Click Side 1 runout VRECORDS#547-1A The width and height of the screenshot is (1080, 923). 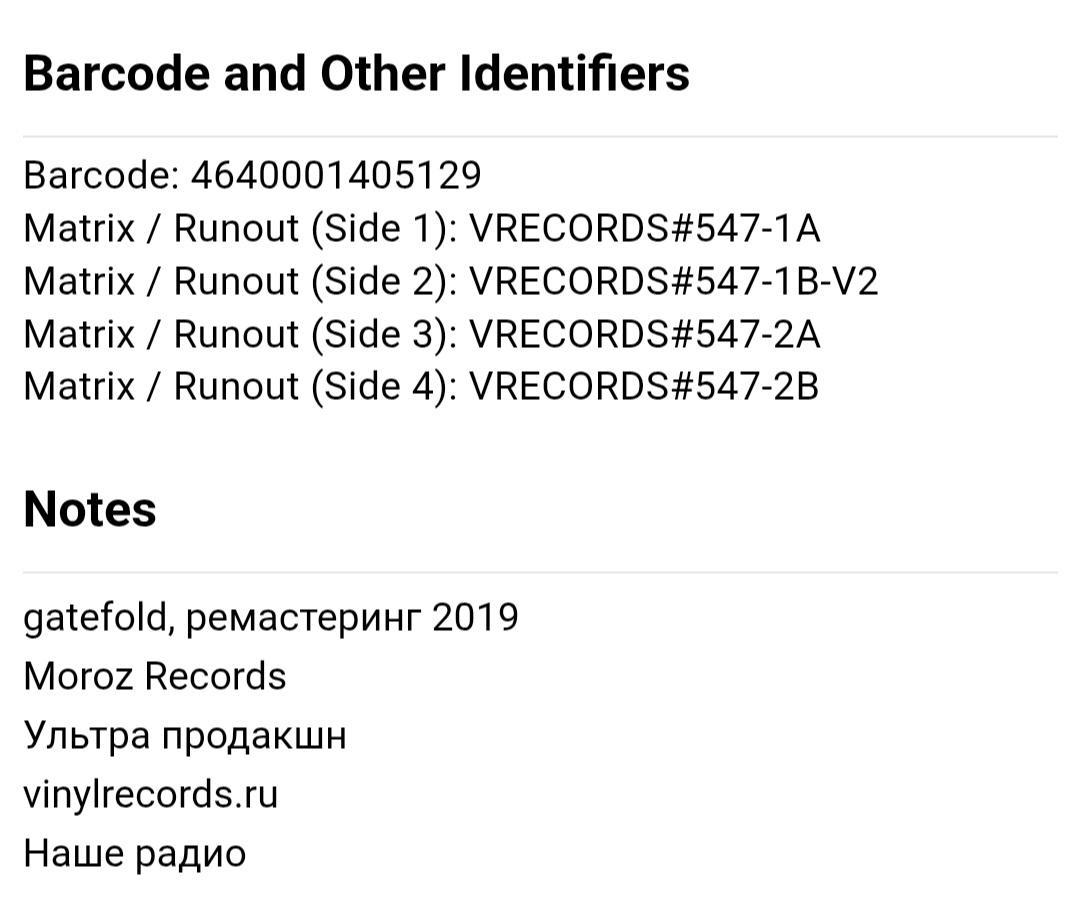645,228
